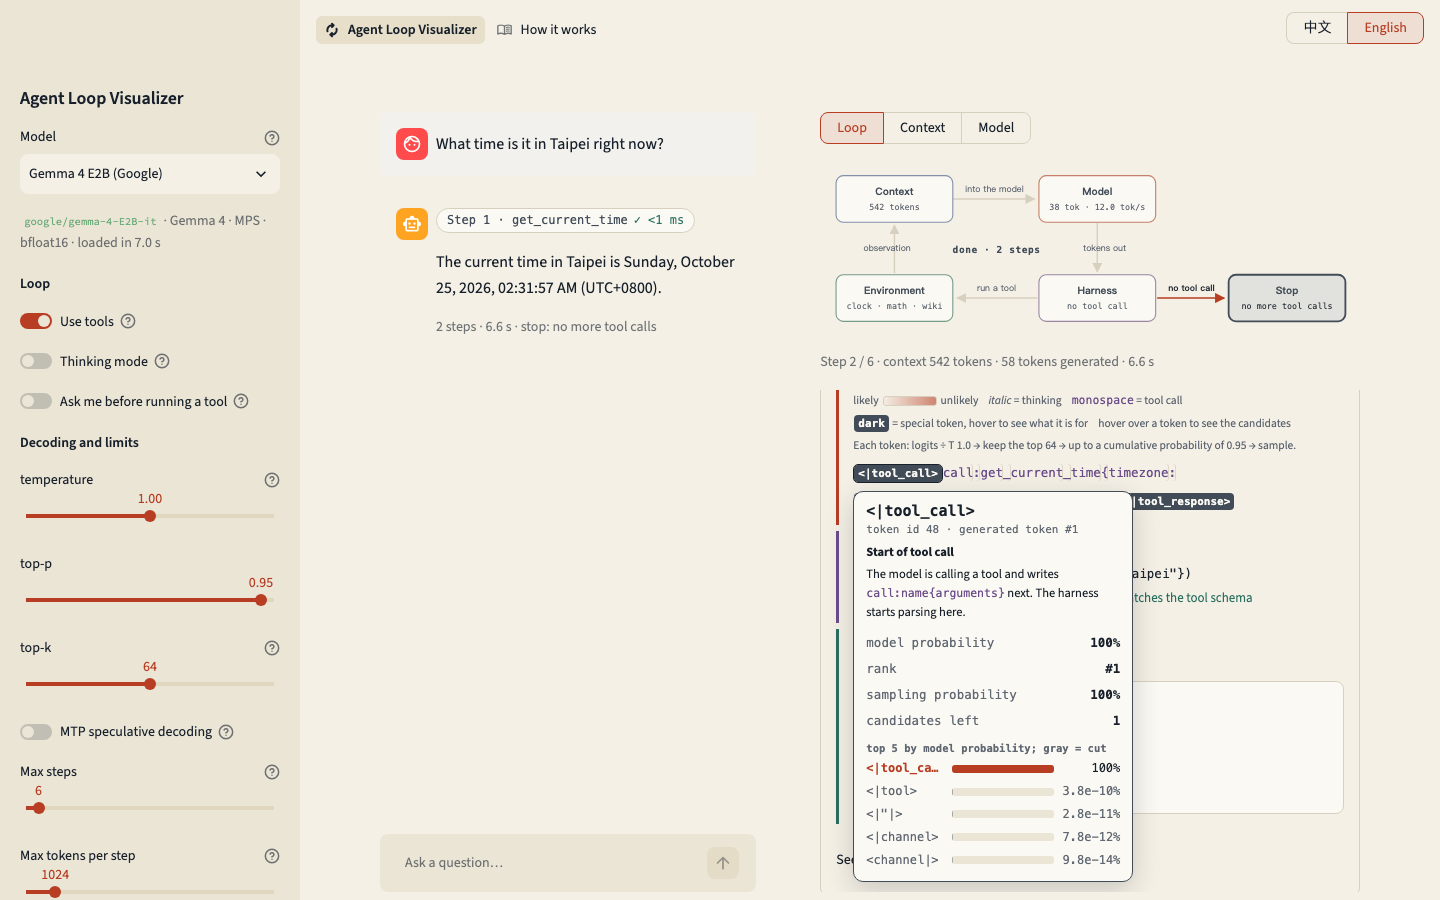Switch language to 中文
Screen dimensions: 1440x900
[x=1317, y=28]
